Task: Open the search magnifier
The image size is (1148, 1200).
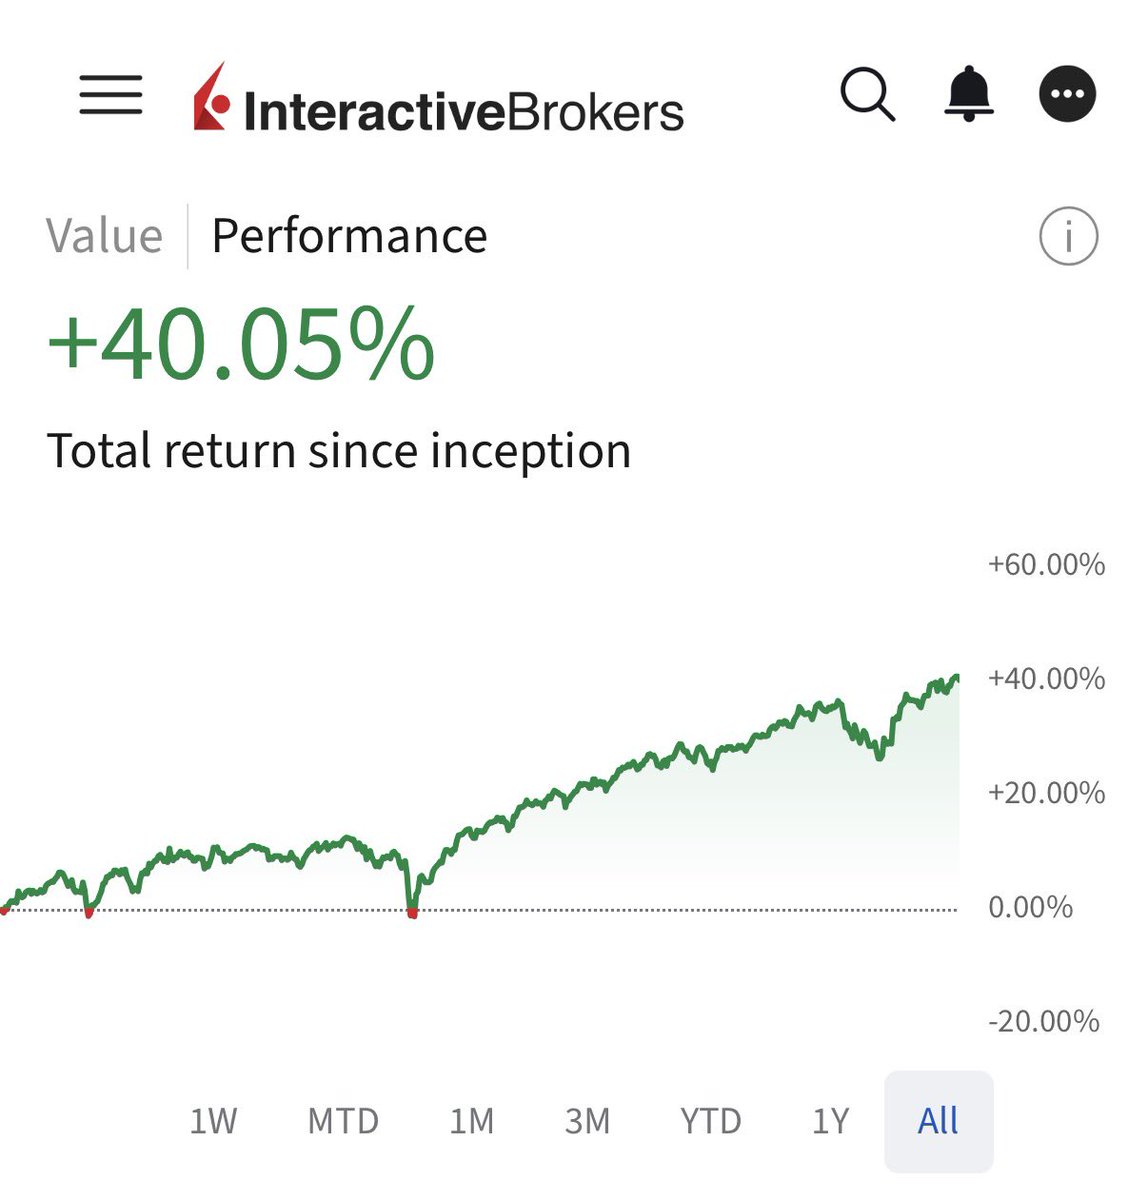Action: pos(867,95)
